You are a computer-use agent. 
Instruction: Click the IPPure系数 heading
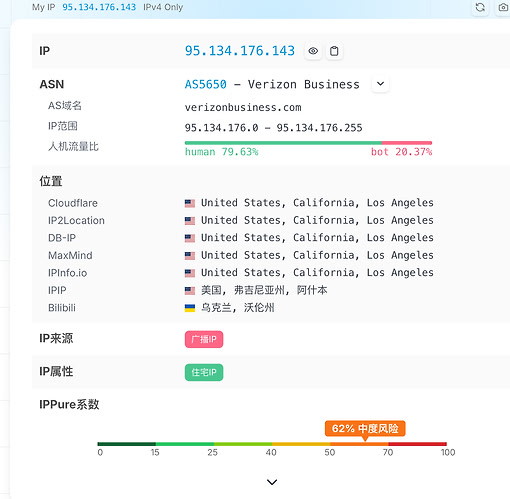[69, 404]
